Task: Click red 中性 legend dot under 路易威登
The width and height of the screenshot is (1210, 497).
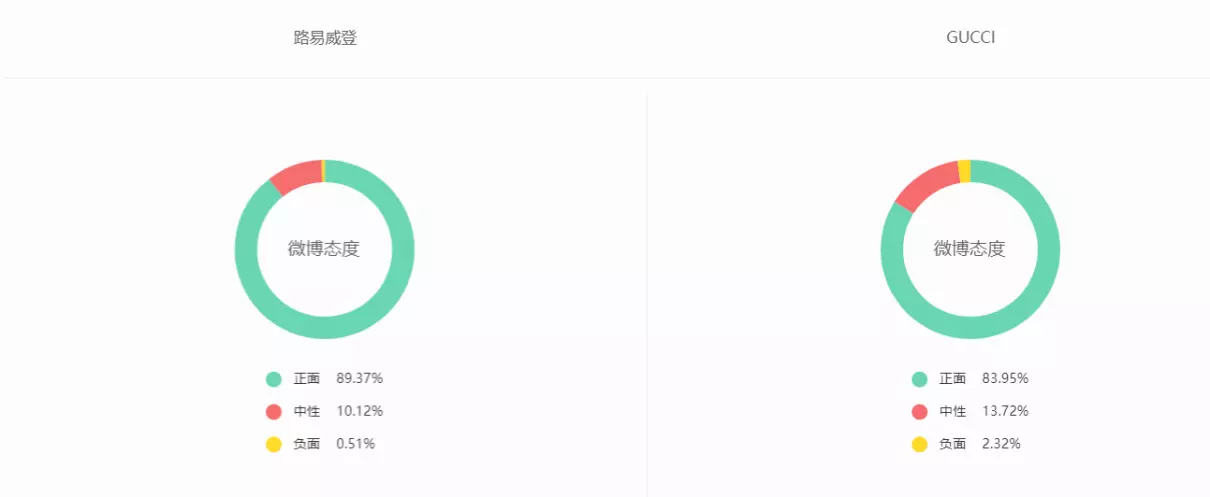Action: (x=274, y=411)
